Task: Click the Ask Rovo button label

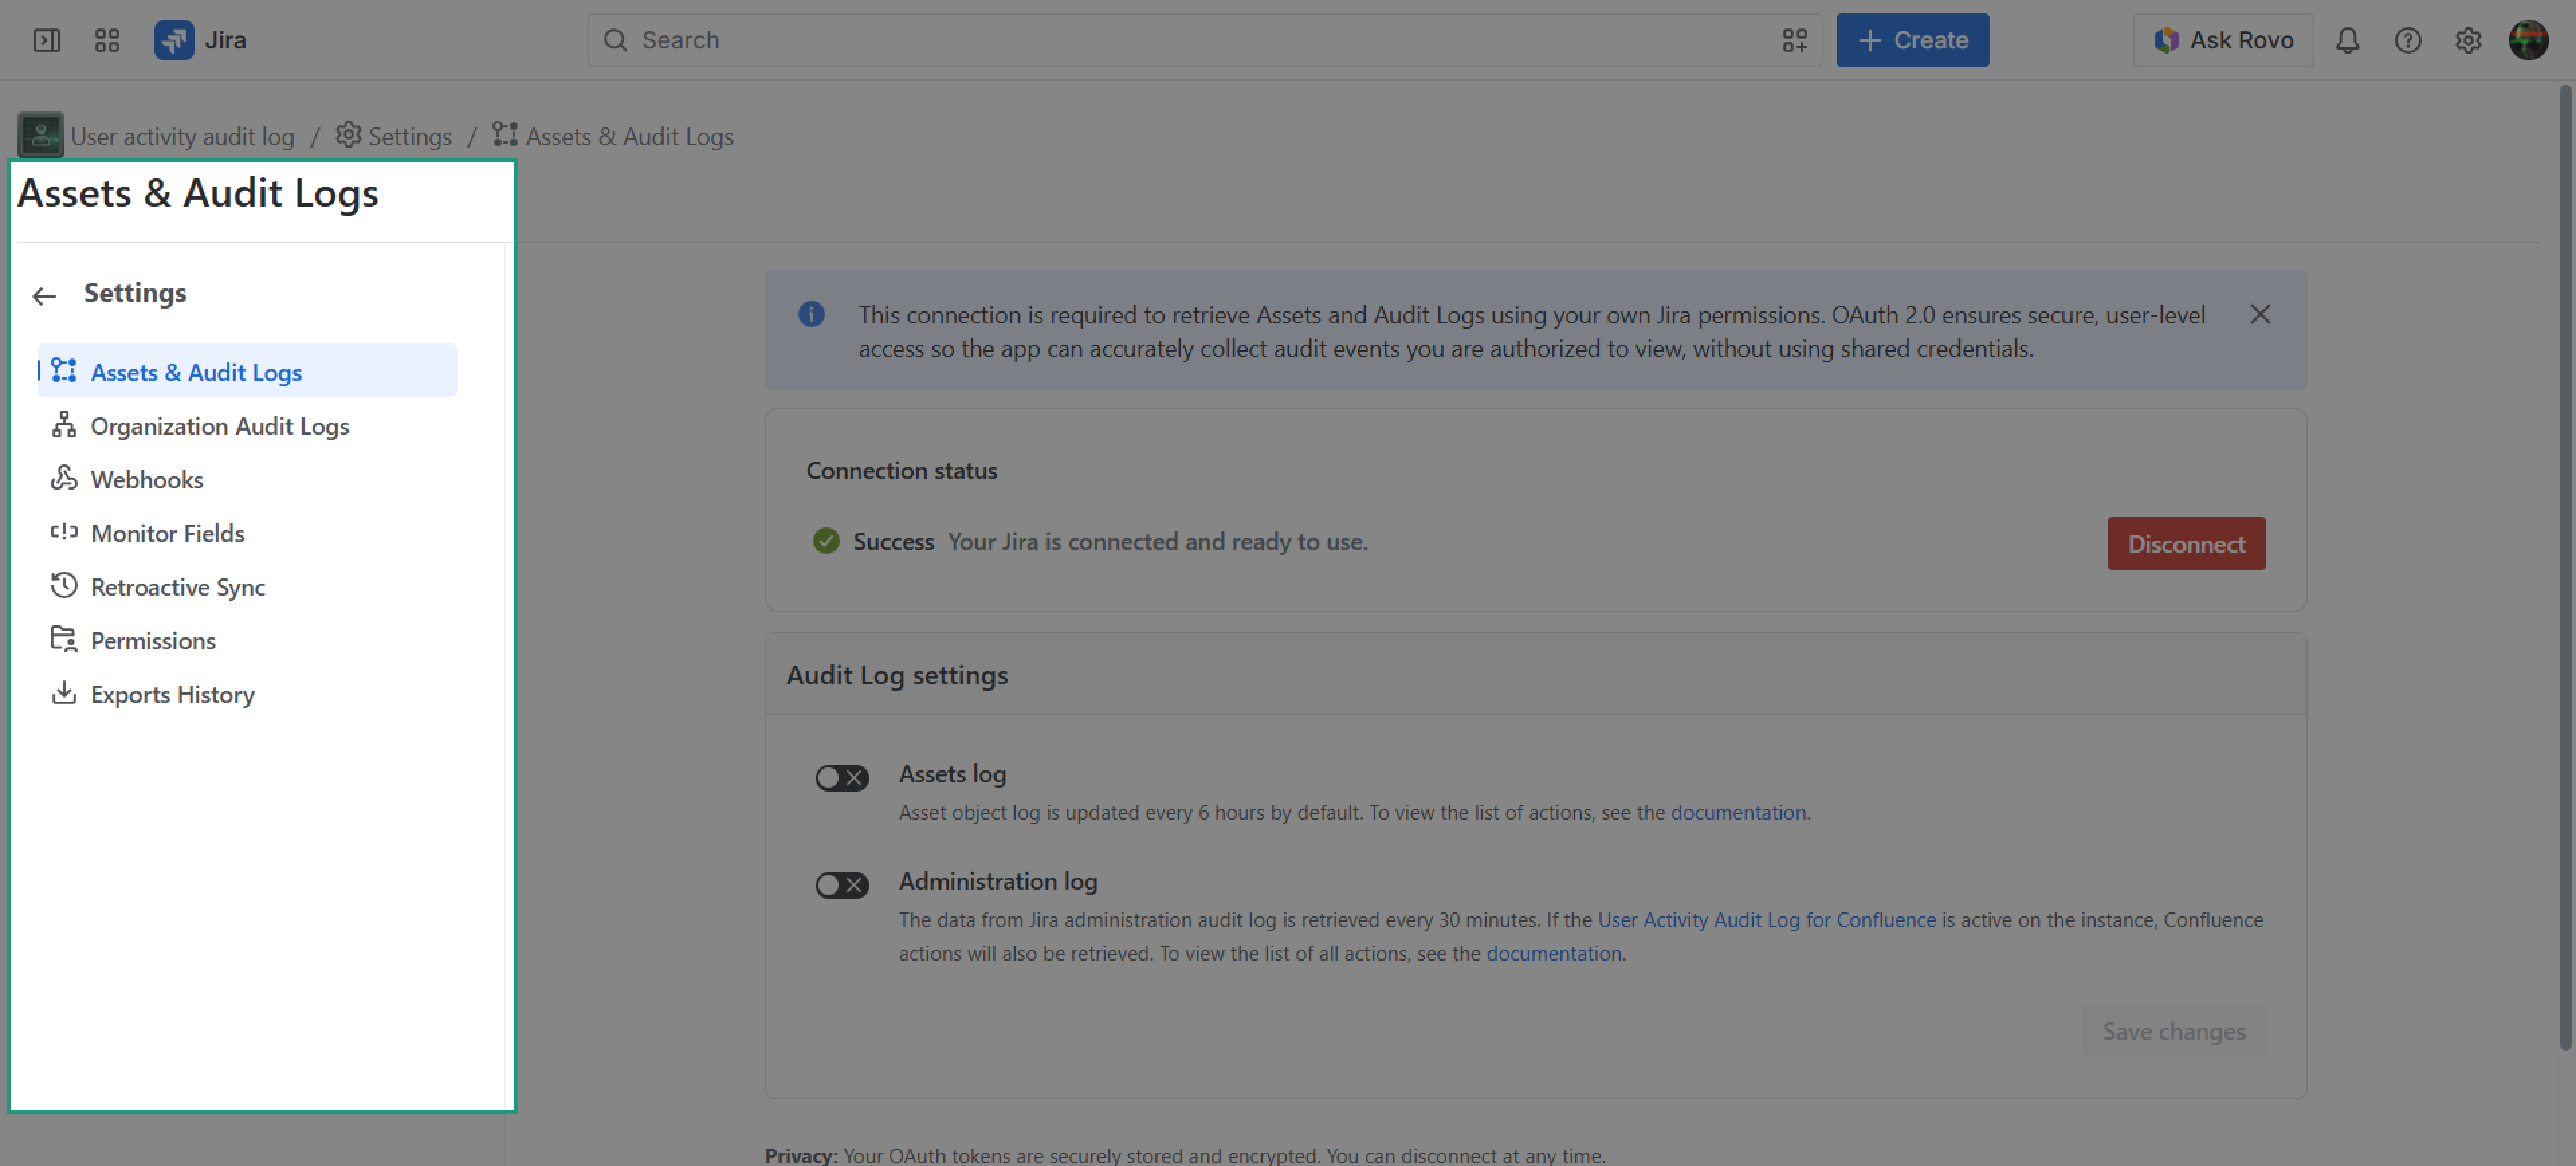Action: pos(2241,40)
